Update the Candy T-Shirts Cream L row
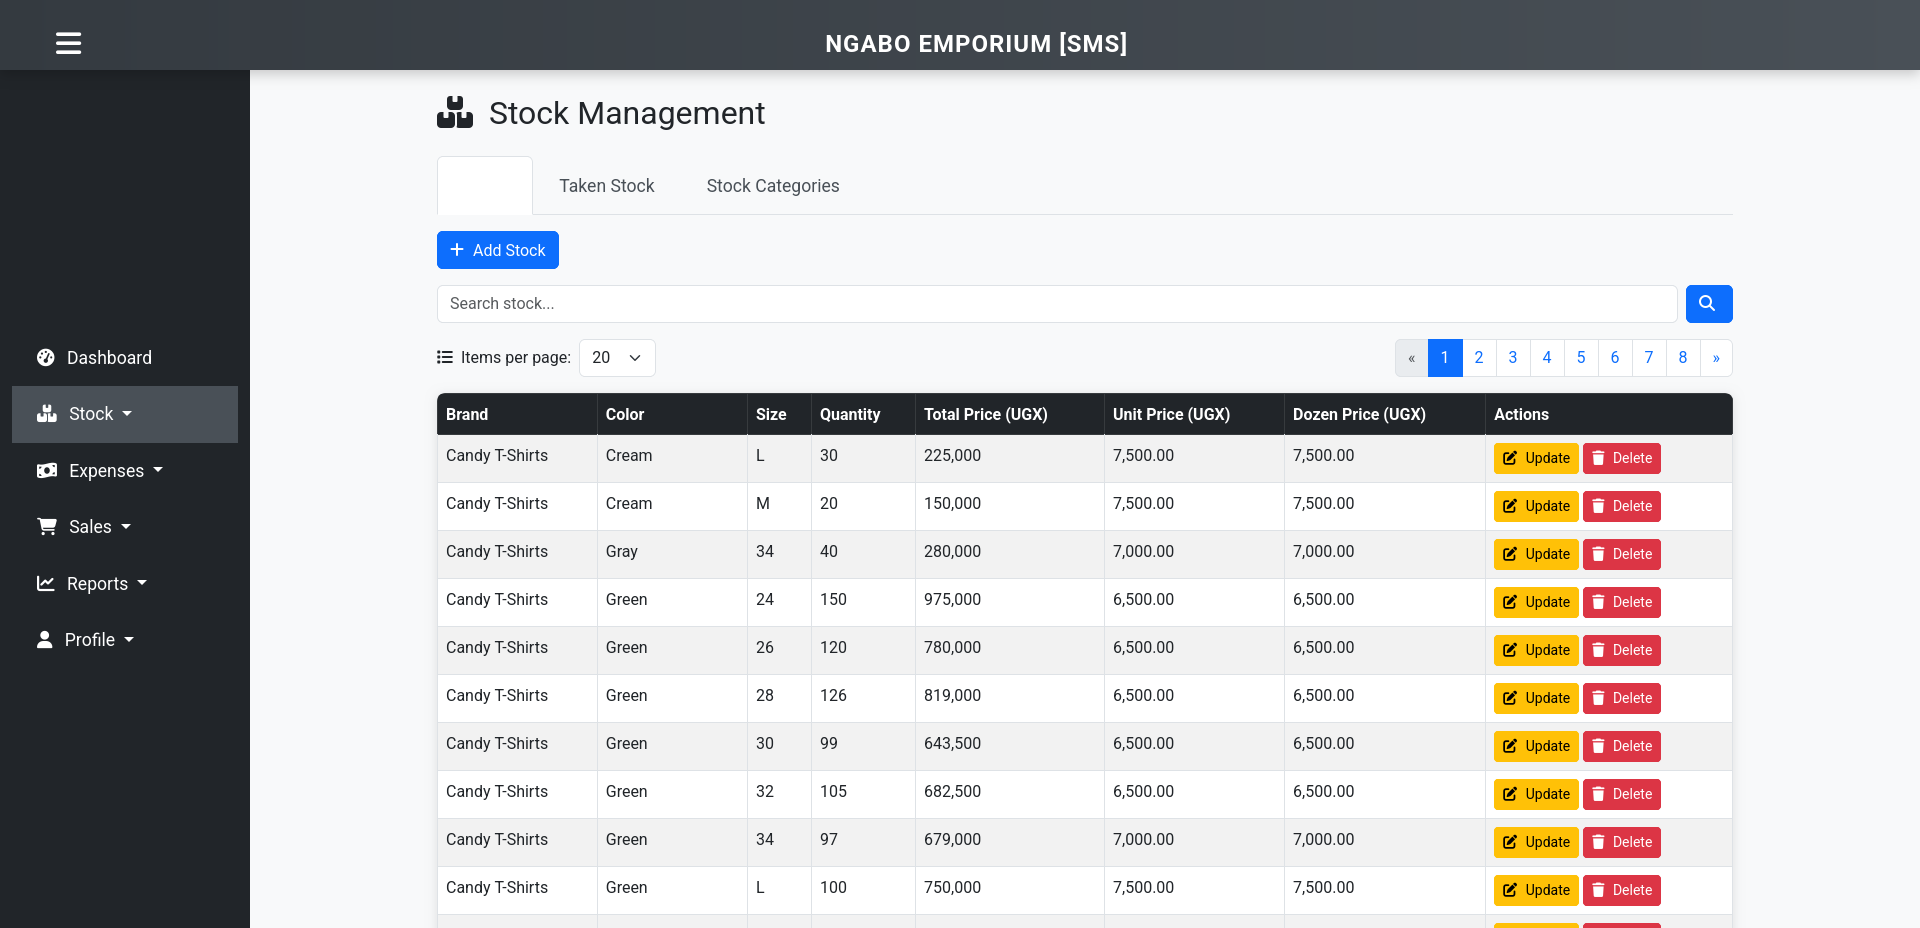 [1535, 458]
